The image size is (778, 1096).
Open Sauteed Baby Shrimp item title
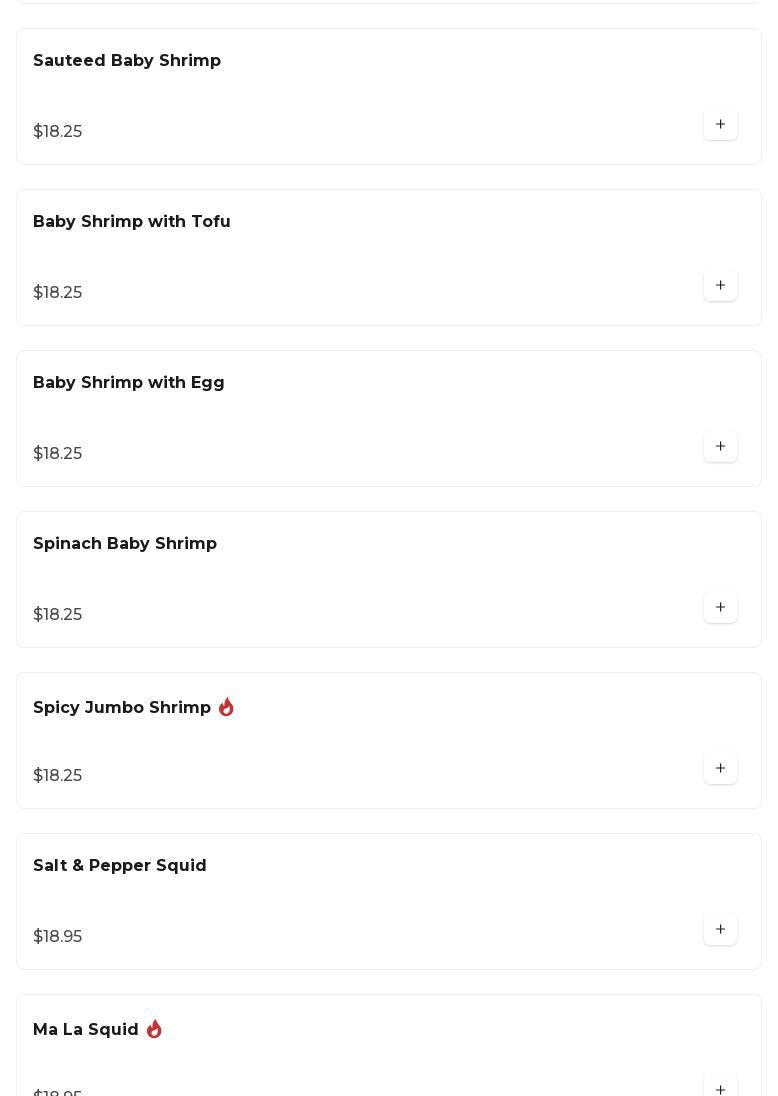click(x=127, y=61)
